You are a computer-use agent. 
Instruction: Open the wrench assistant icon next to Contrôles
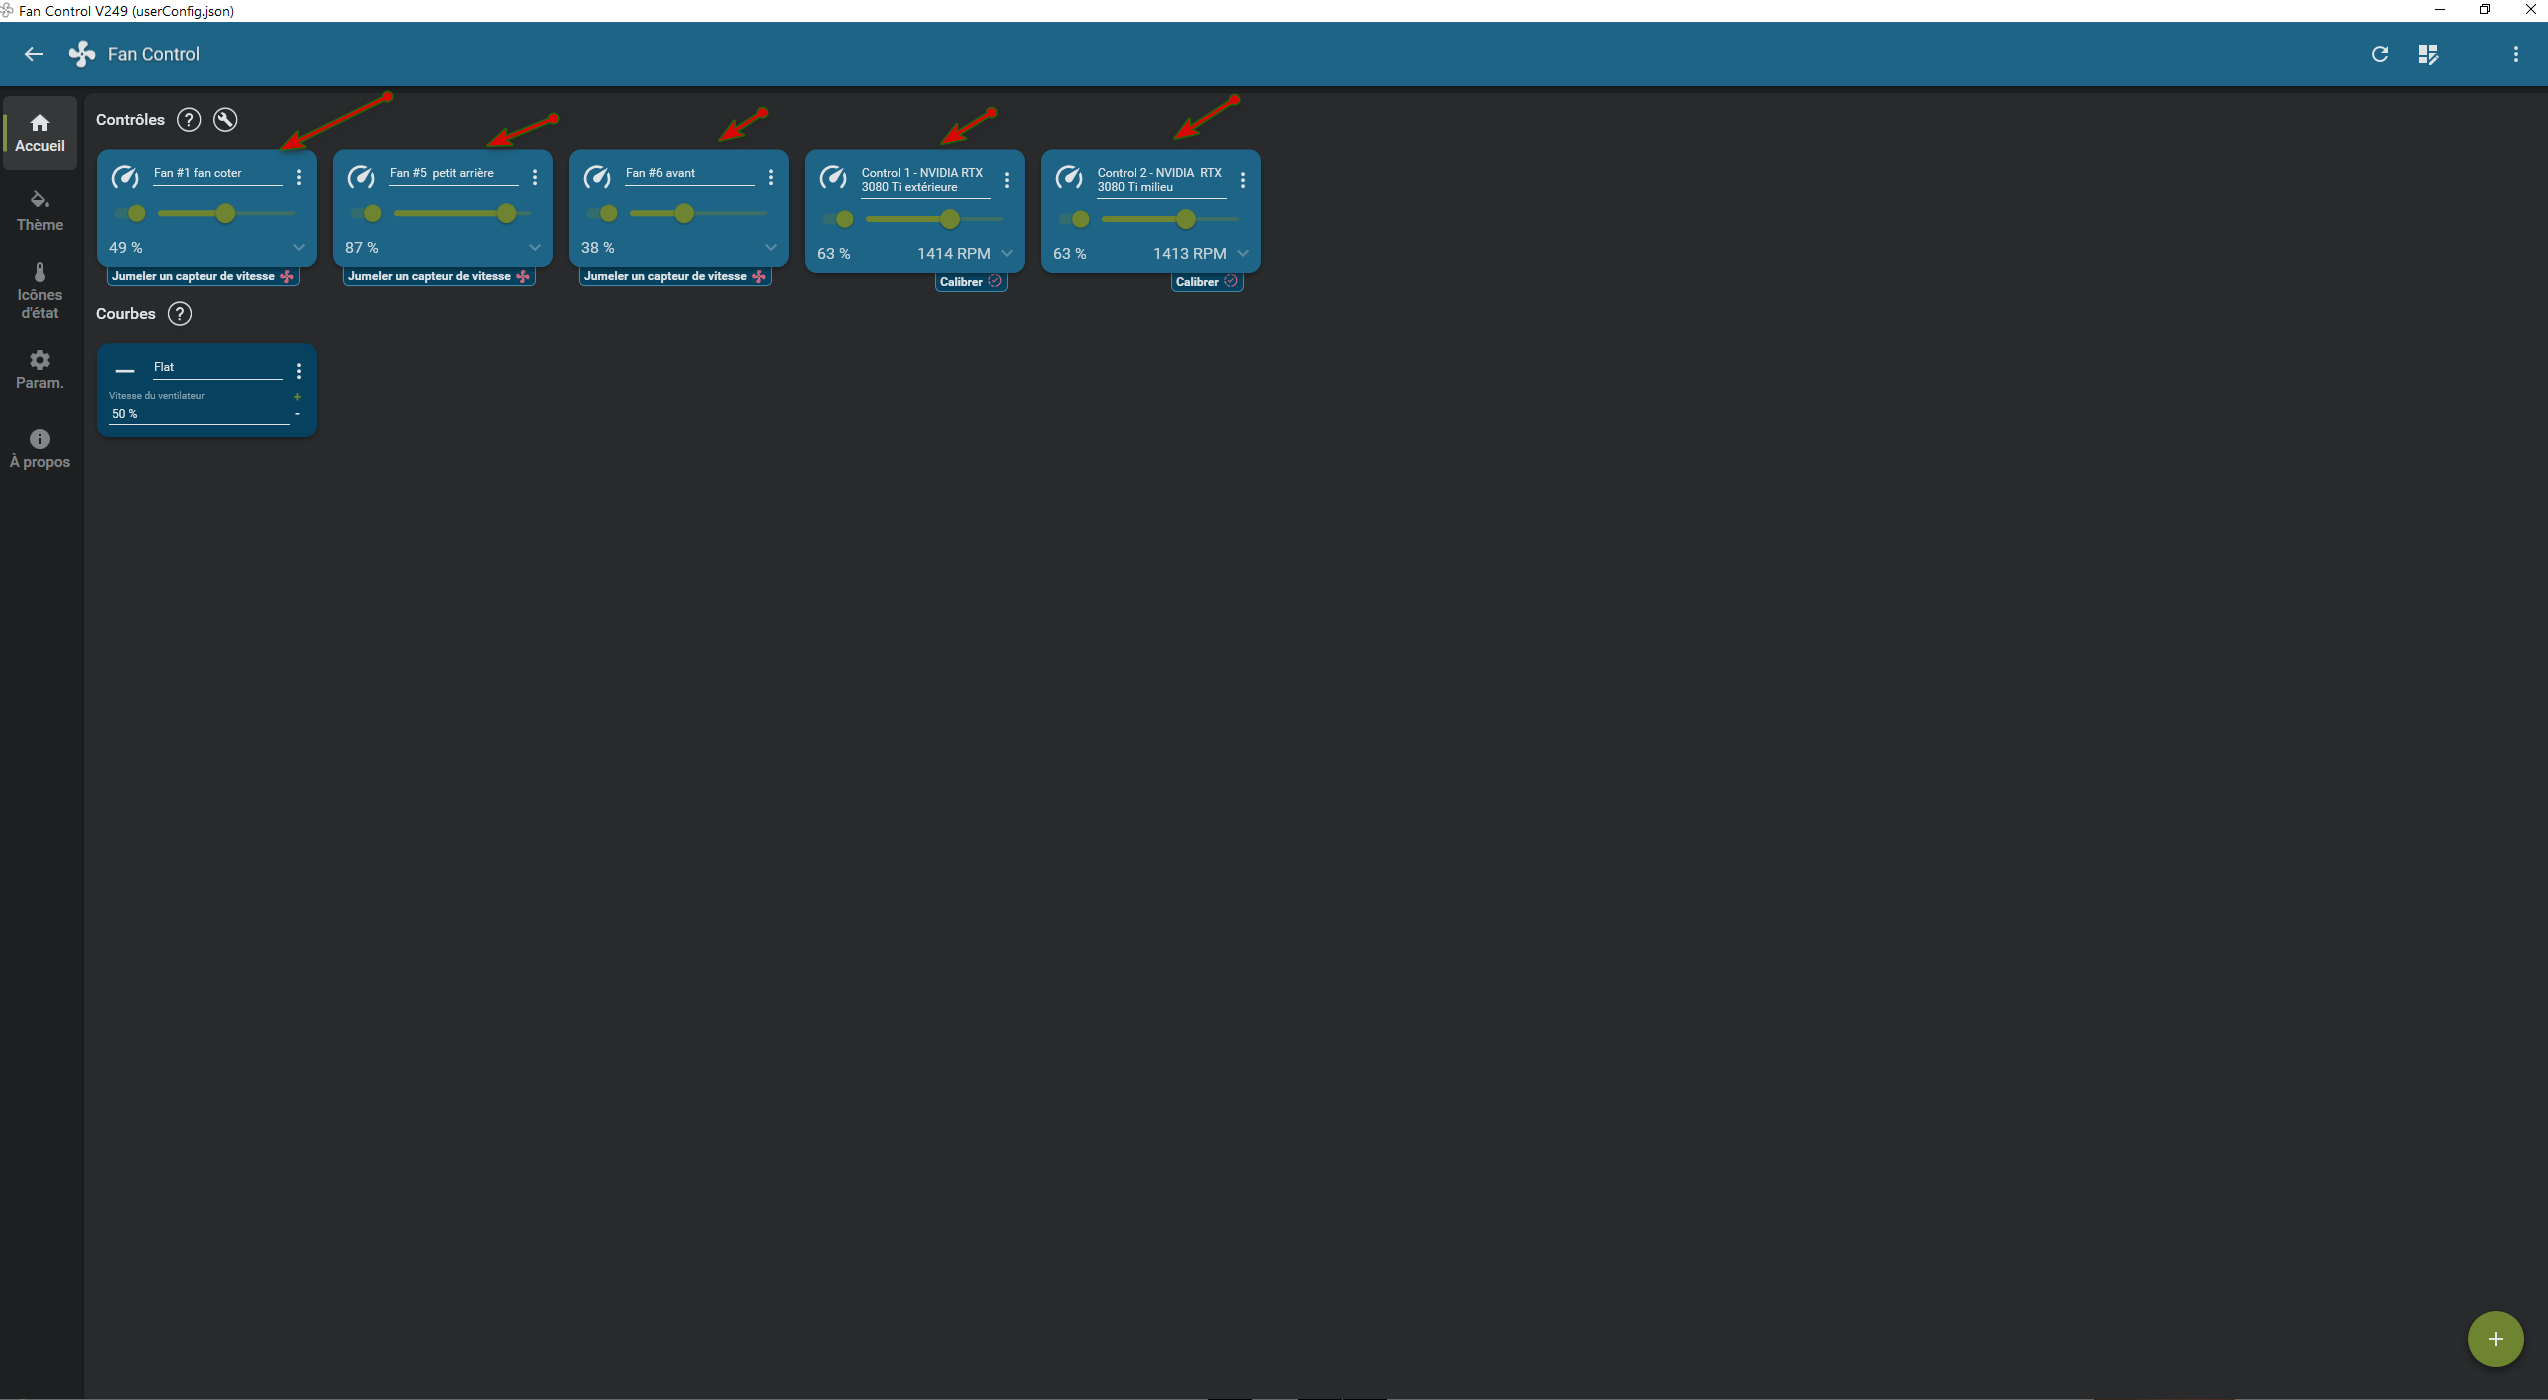point(225,120)
